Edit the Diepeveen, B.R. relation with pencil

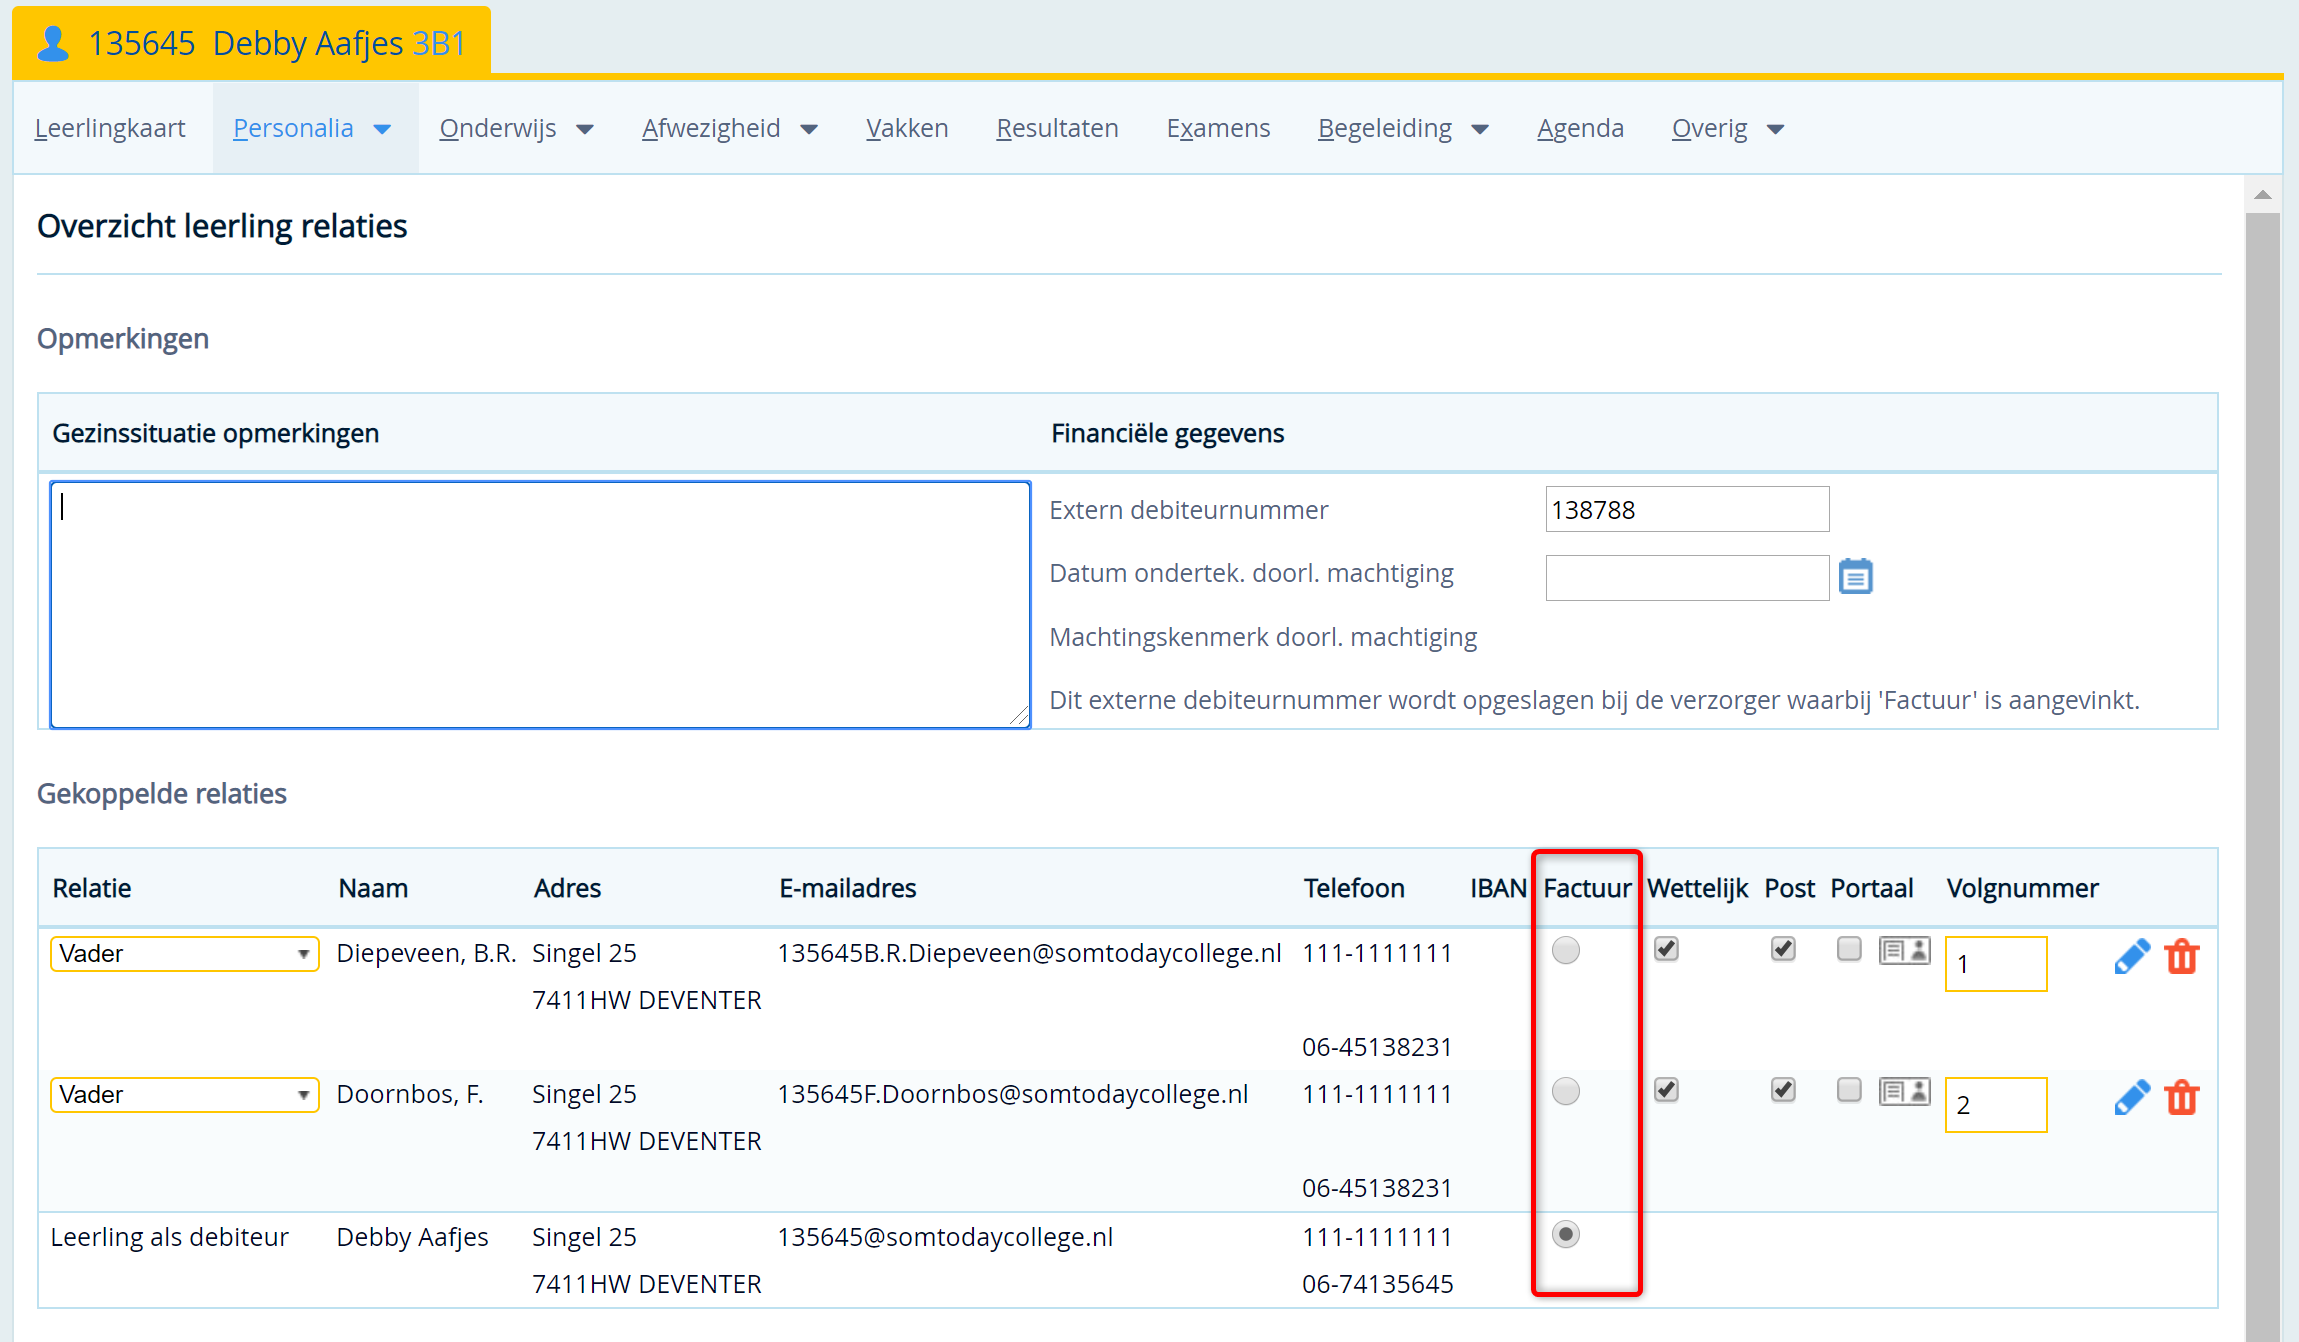pyautogui.click(x=2132, y=957)
